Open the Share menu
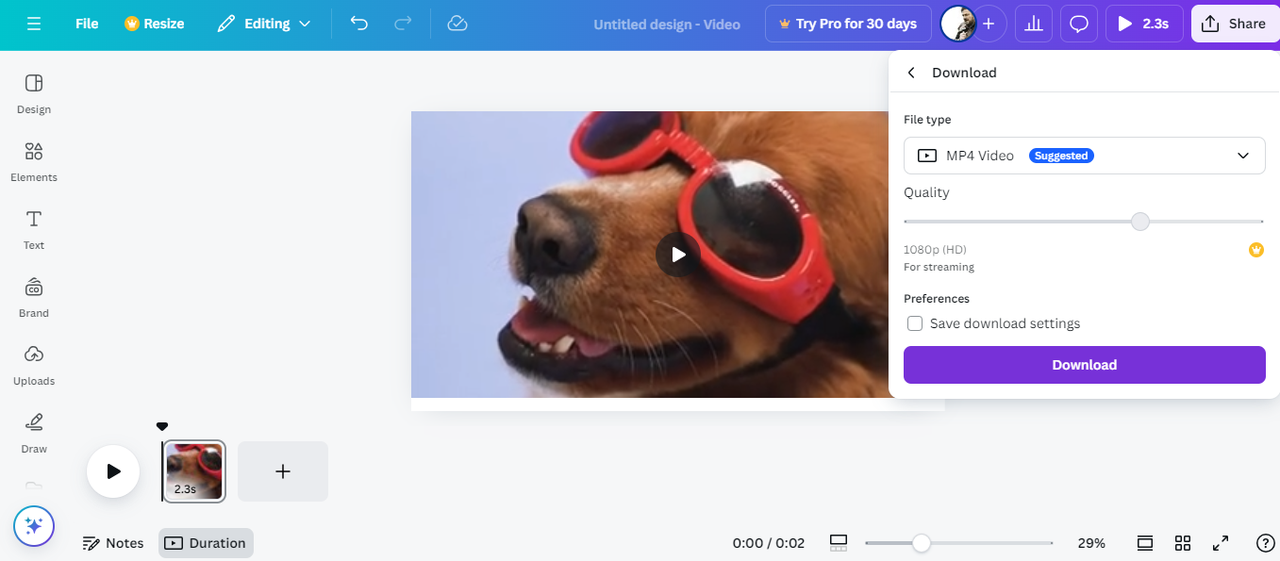The height and width of the screenshot is (561, 1280). point(1235,23)
